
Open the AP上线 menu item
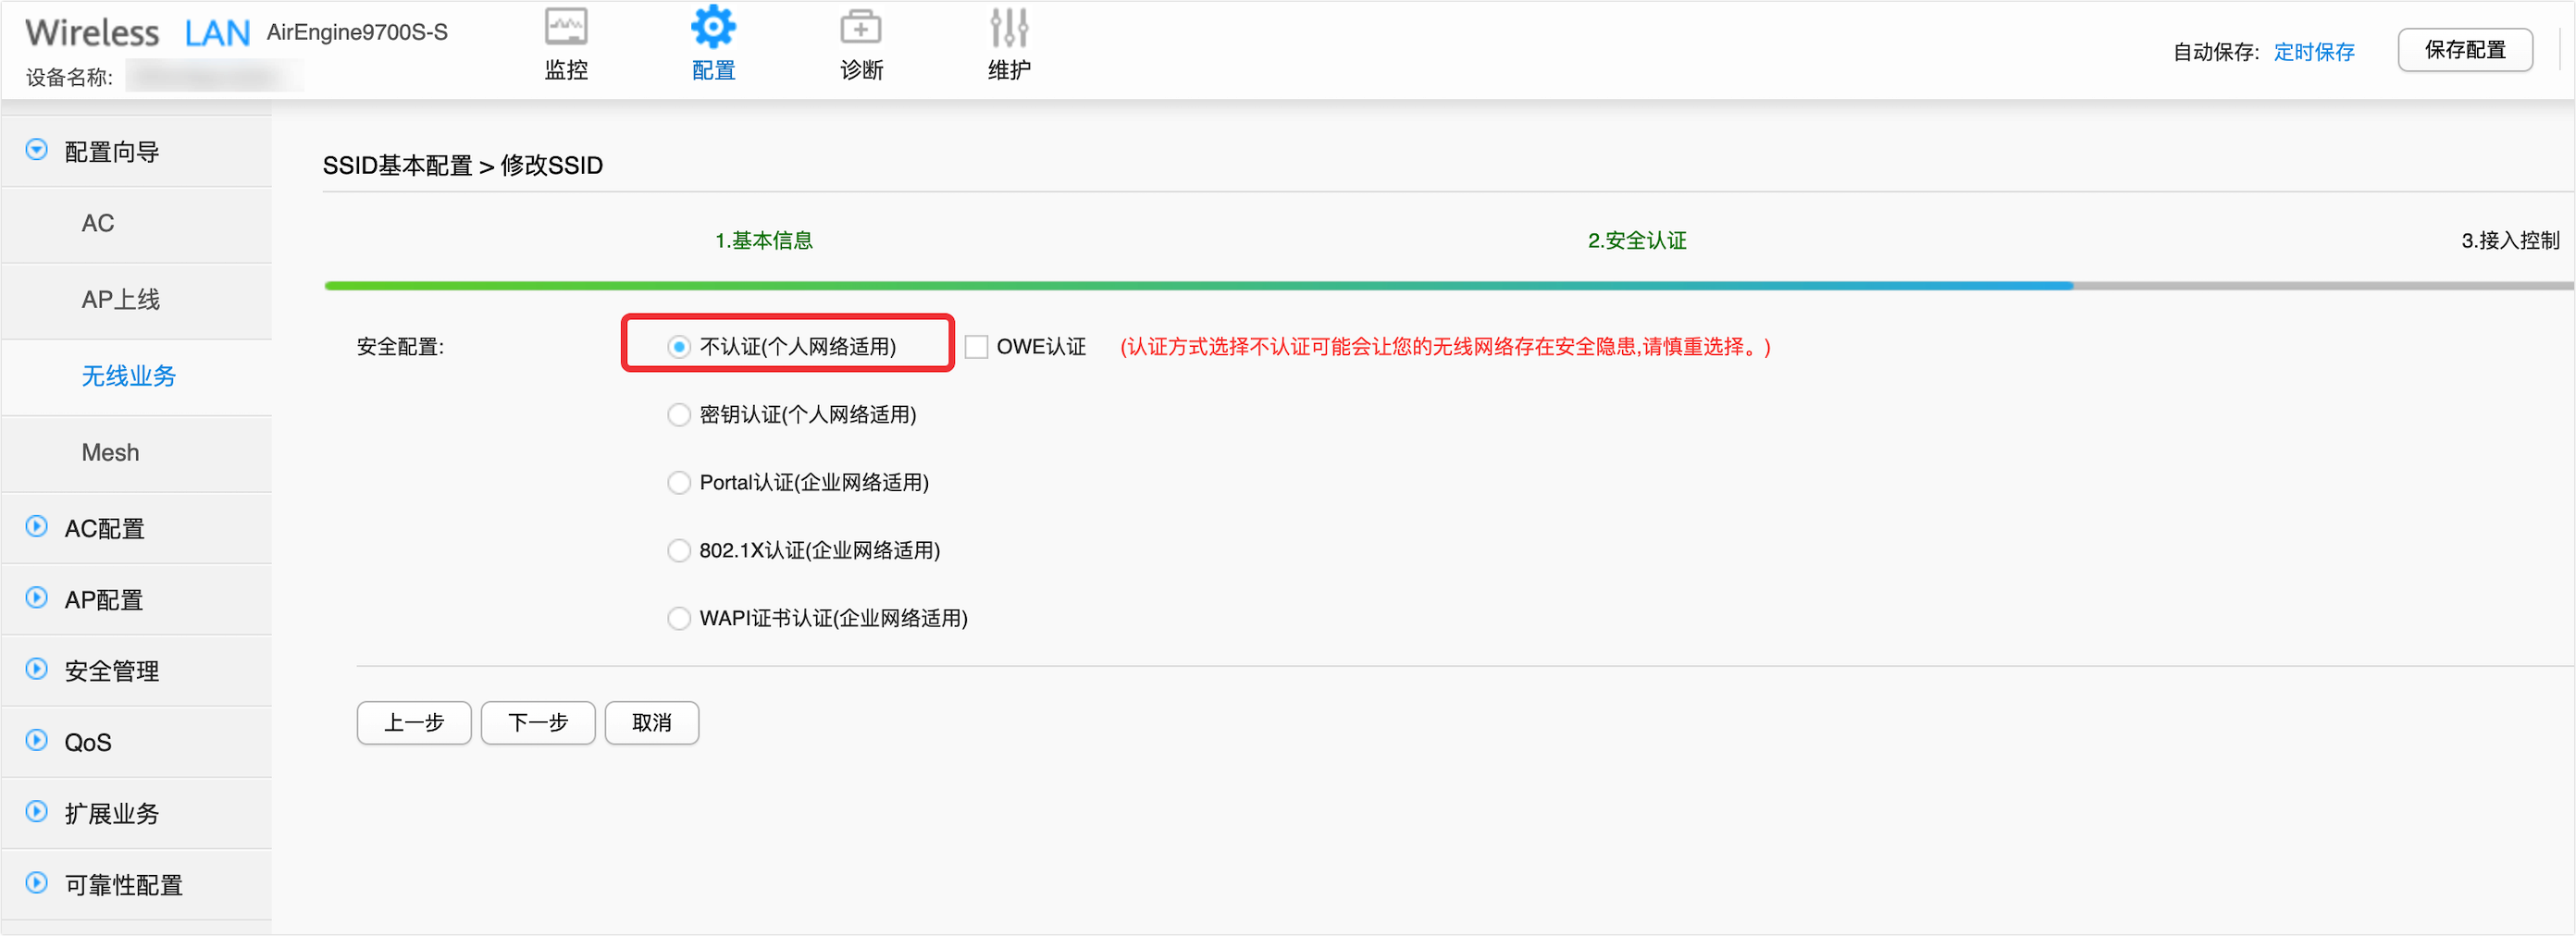pos(137,300)
